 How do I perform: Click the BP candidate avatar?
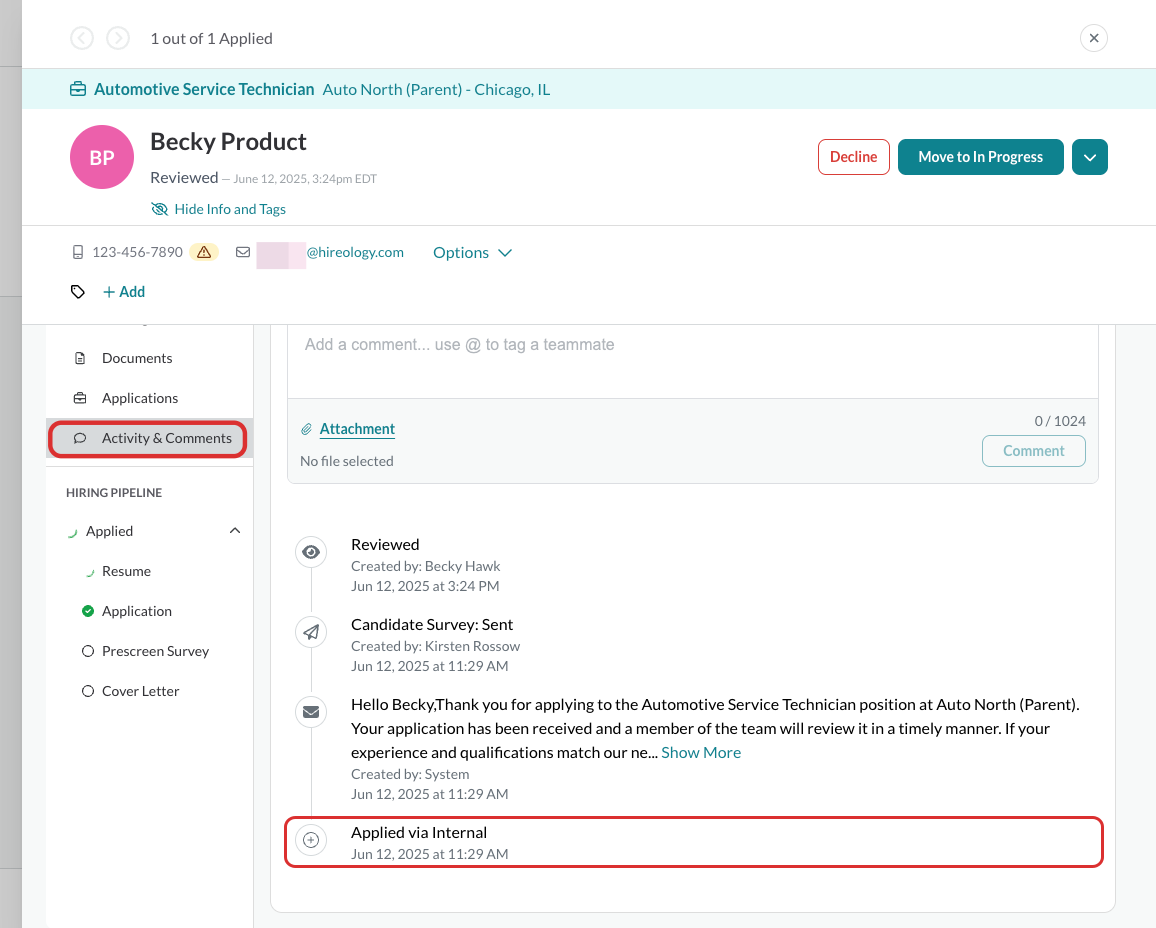pyautogui.click(x=102, y=157)
